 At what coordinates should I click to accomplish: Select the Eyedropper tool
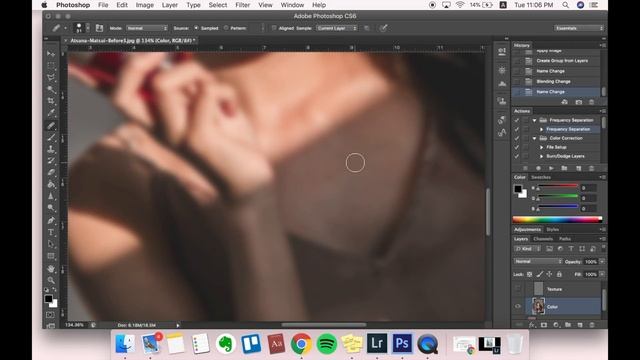(x=51, y=113)
